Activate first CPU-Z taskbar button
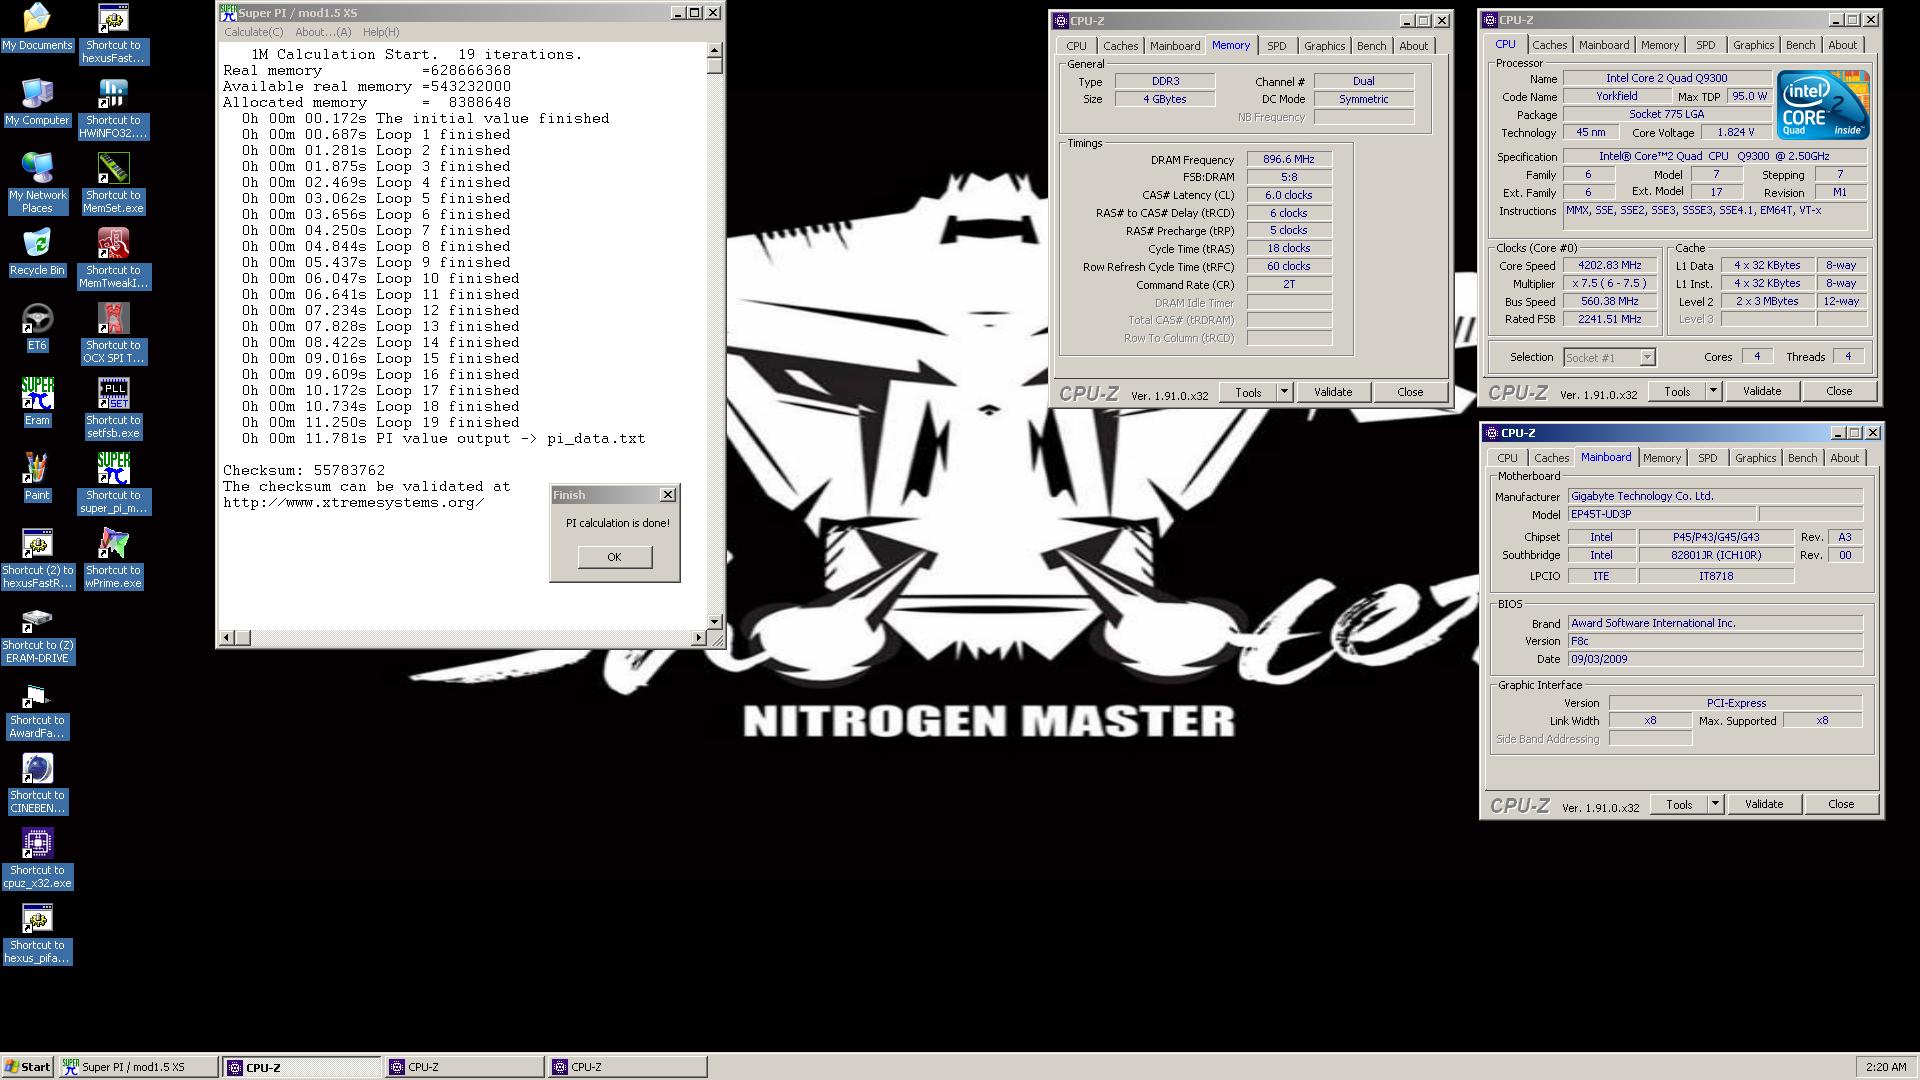This screenshot has height=1080, width=1920. [x=302, y=1067]
